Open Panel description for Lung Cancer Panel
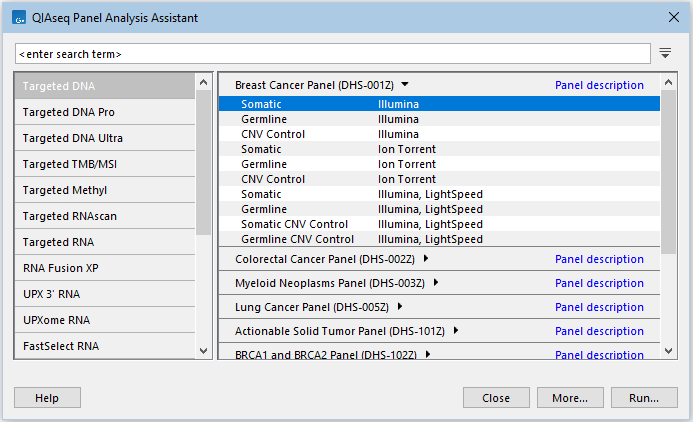The height and width of the screenshot is (422, 693). 599,307
